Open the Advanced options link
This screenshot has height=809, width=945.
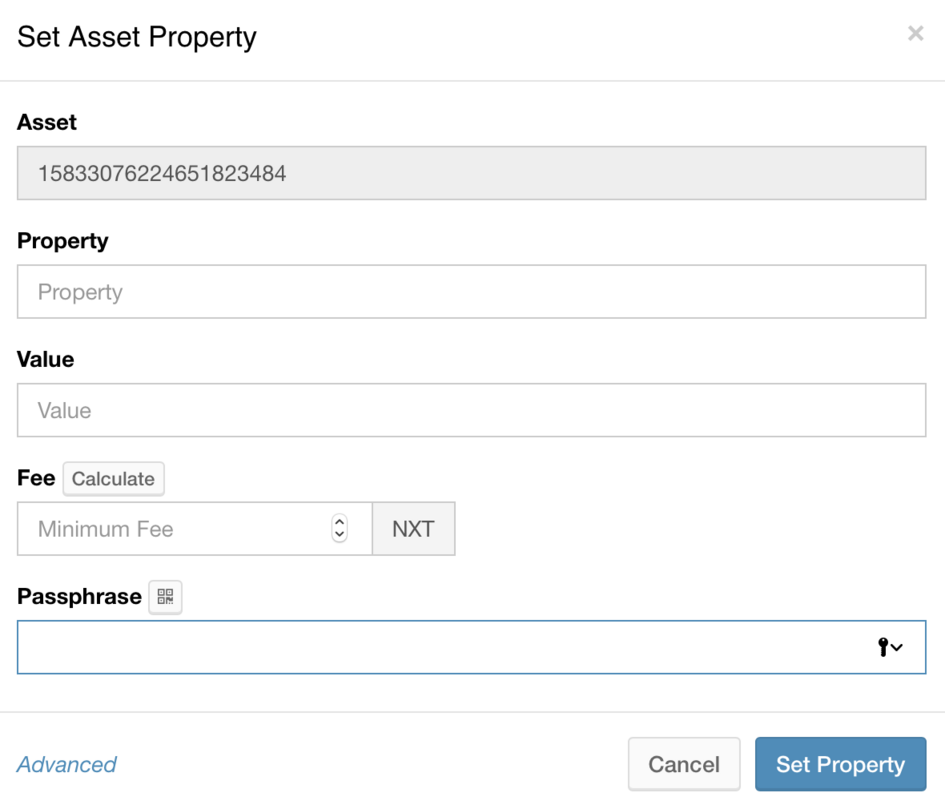66,764
